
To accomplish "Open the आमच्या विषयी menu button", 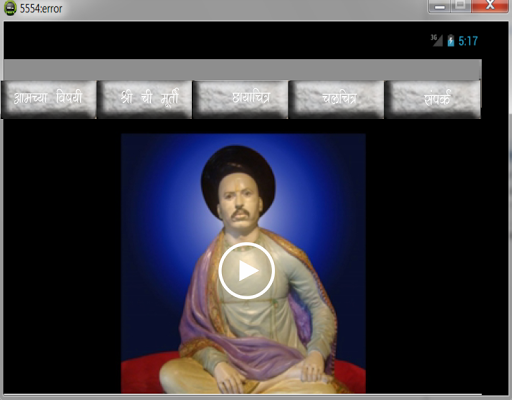I will 49,99.
